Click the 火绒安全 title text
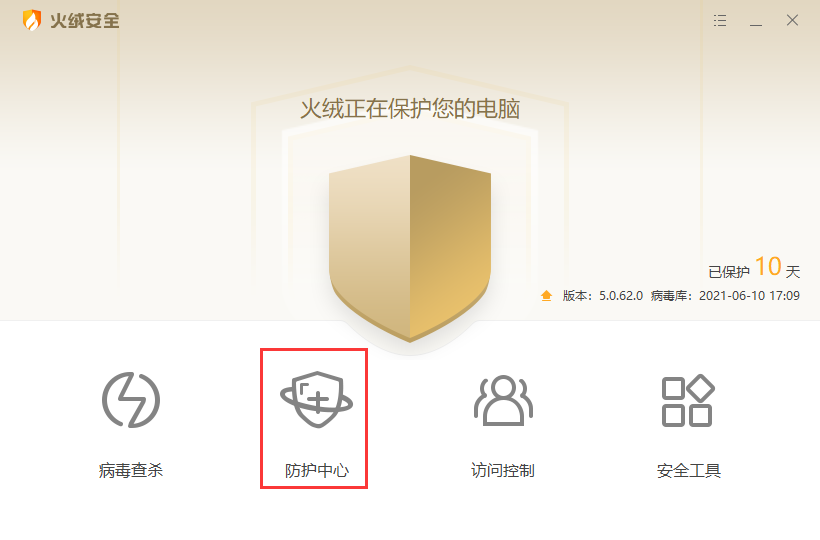This screenshot has width=820, height=540. pos(85,21)
